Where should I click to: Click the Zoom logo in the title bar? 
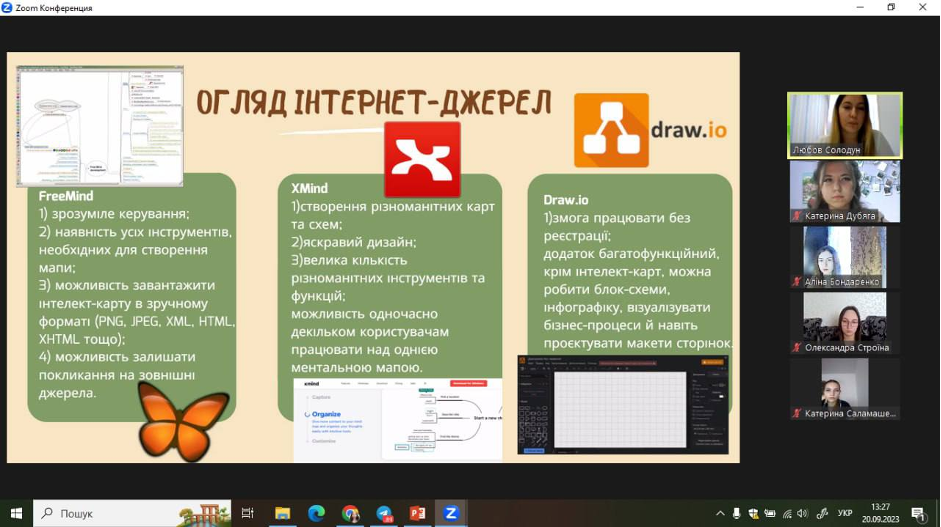pos(8,7)
